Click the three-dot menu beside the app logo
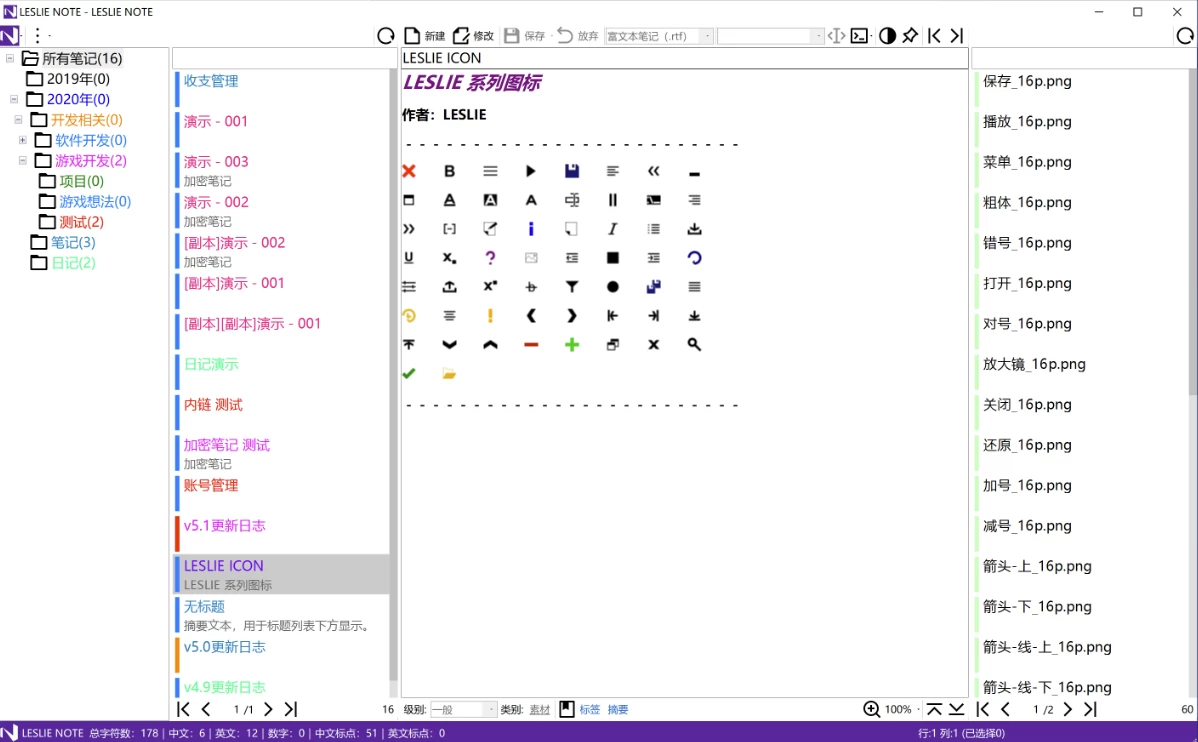 37,36
